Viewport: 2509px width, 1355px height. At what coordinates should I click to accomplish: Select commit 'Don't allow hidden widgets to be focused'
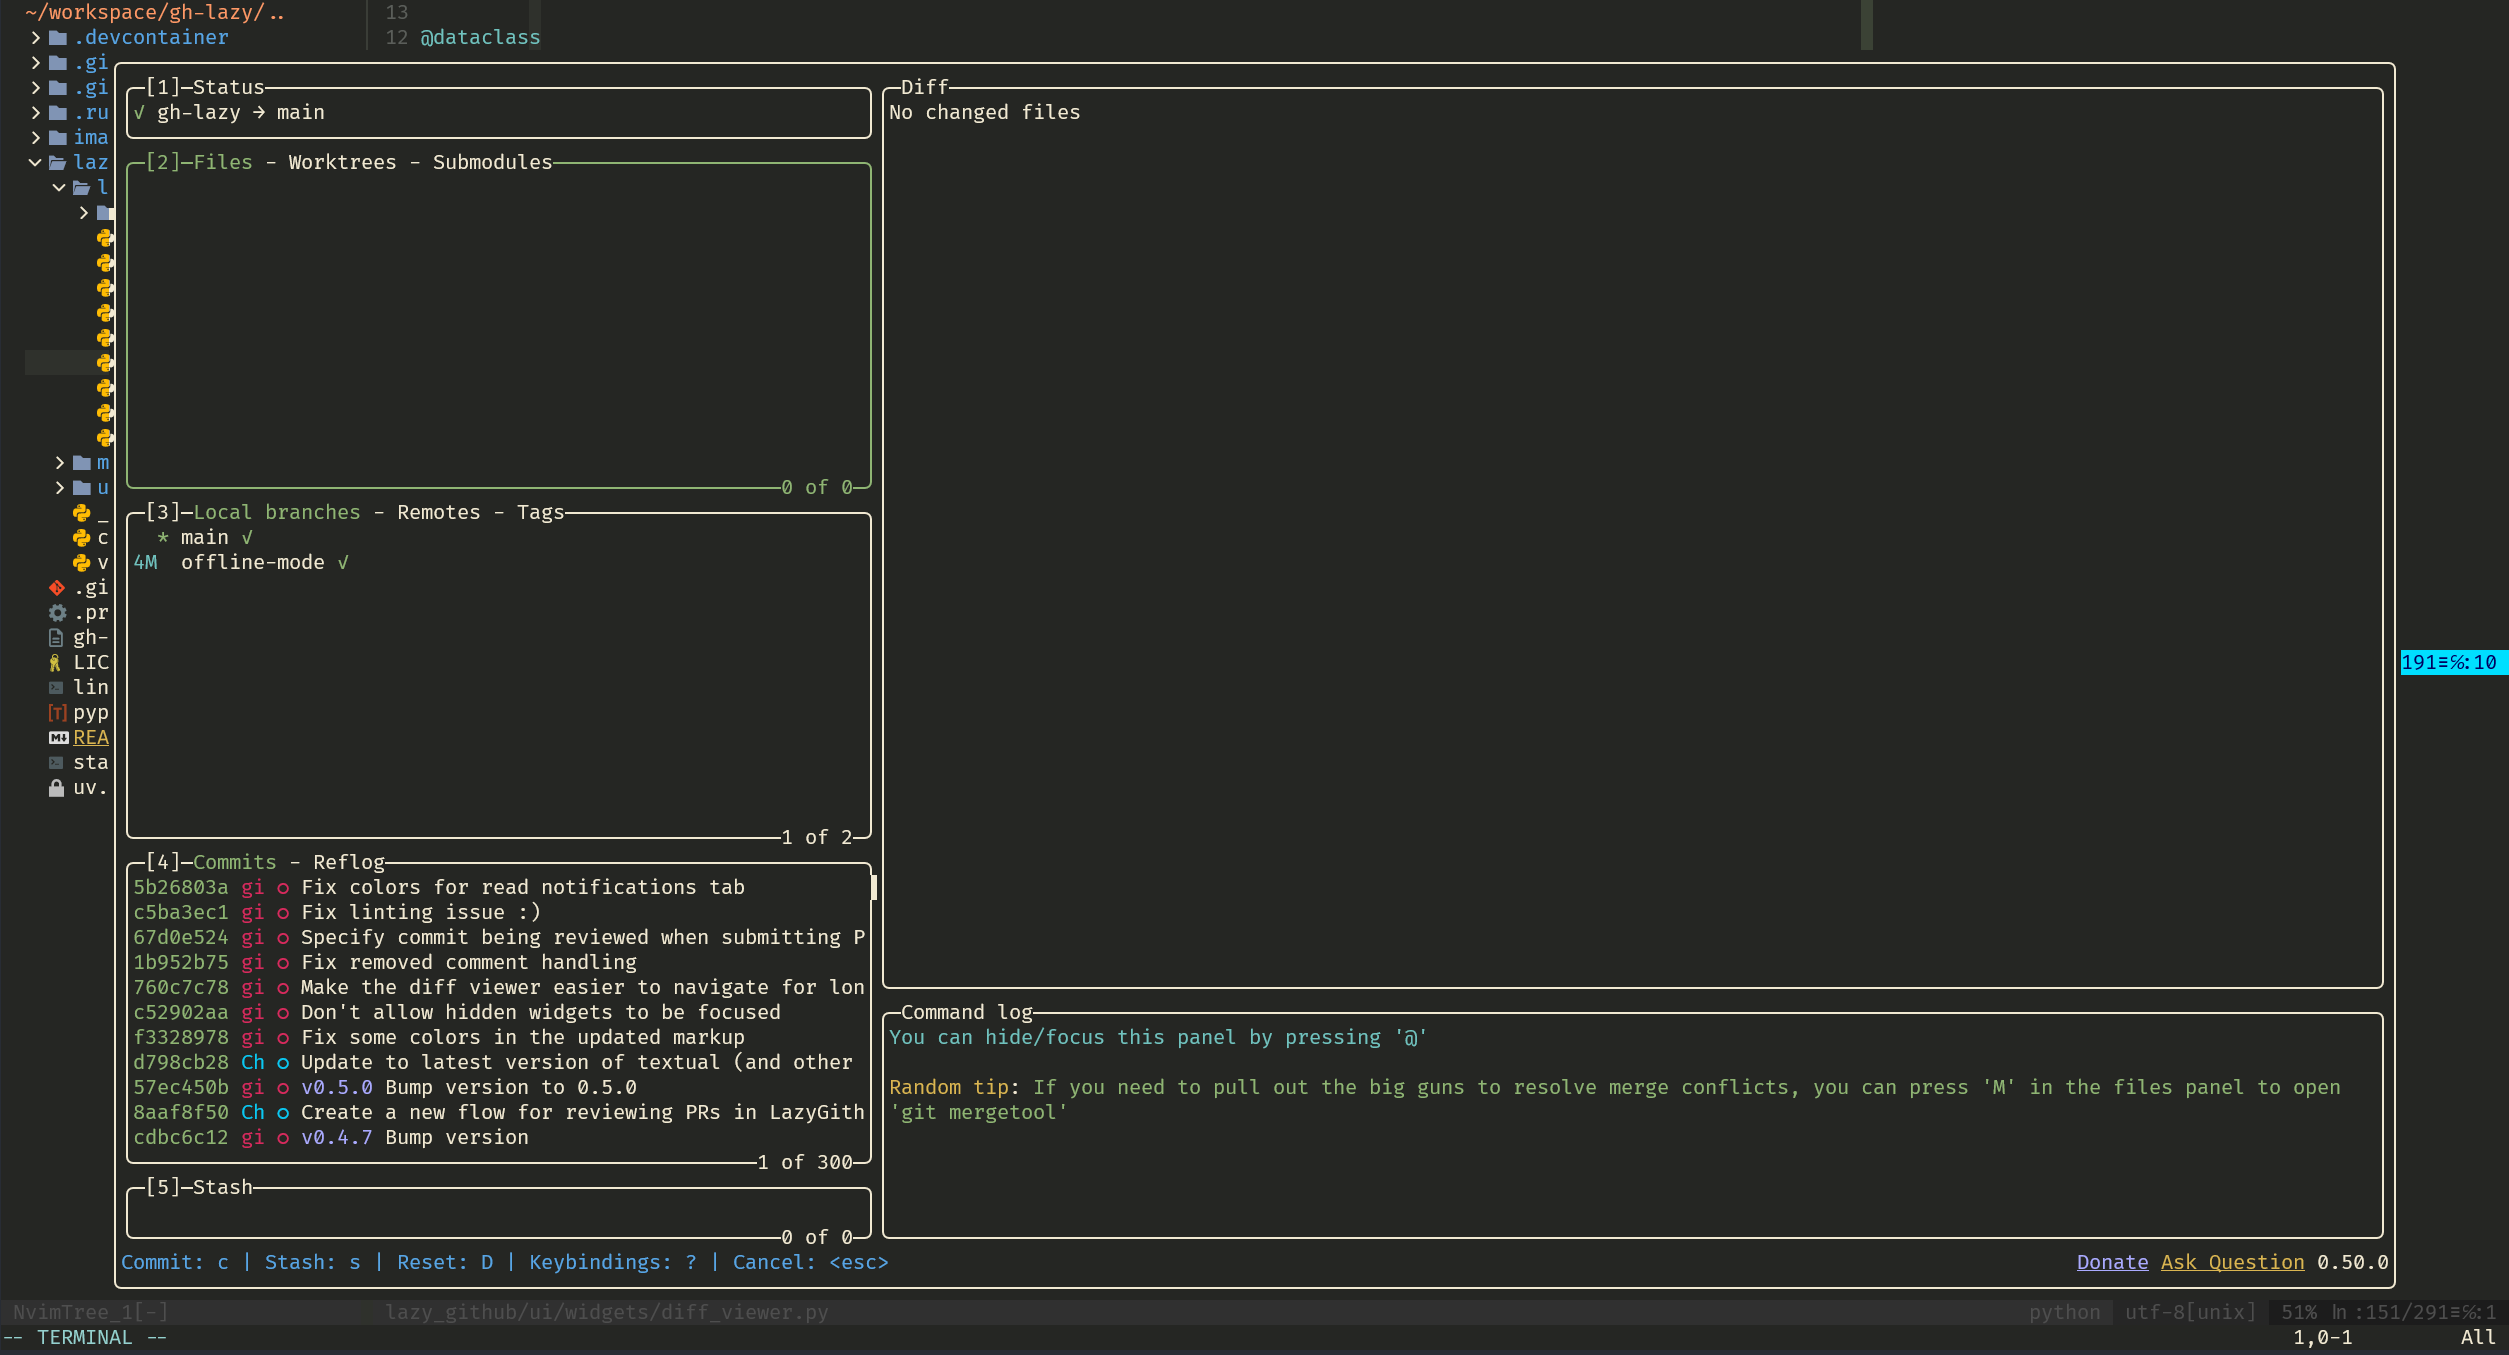[x=499, y=1013]
